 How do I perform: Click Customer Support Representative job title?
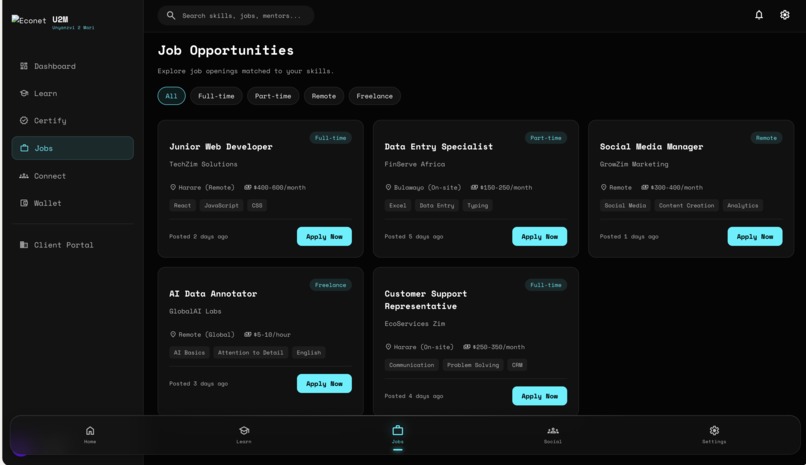426,300
